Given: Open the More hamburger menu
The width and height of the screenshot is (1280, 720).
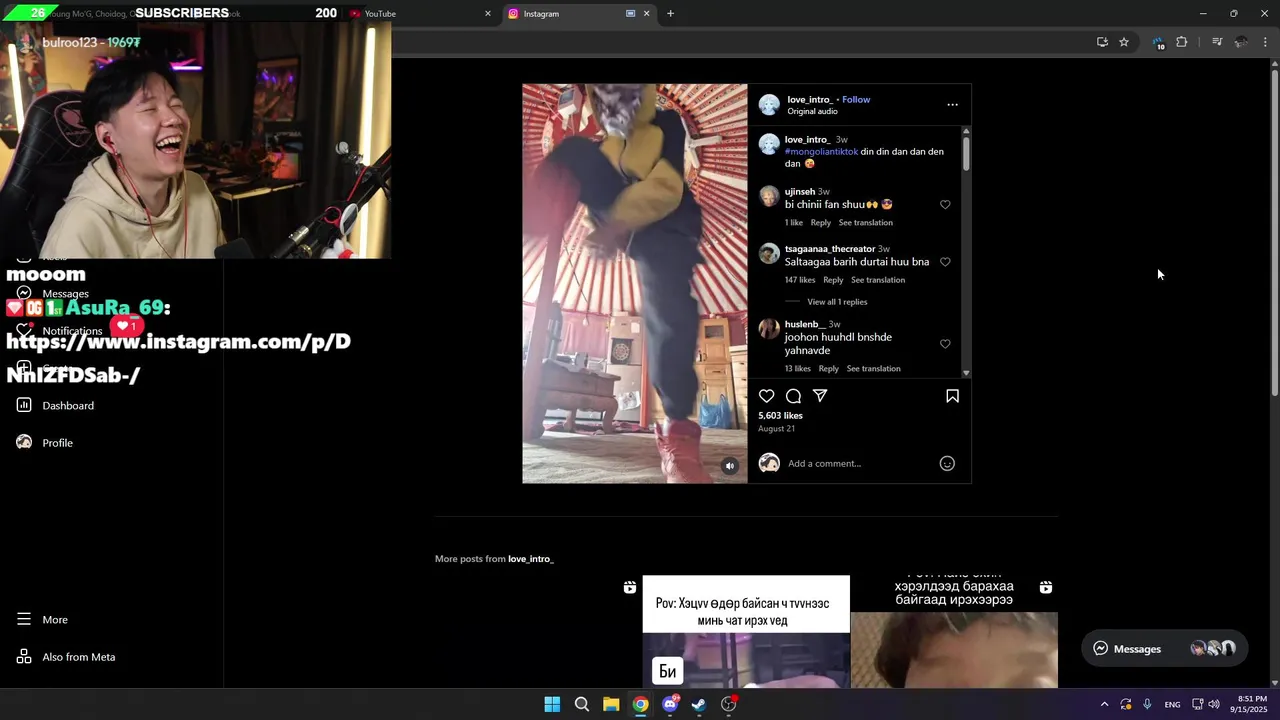Looking at the screenshot, I should click(24, 619).
